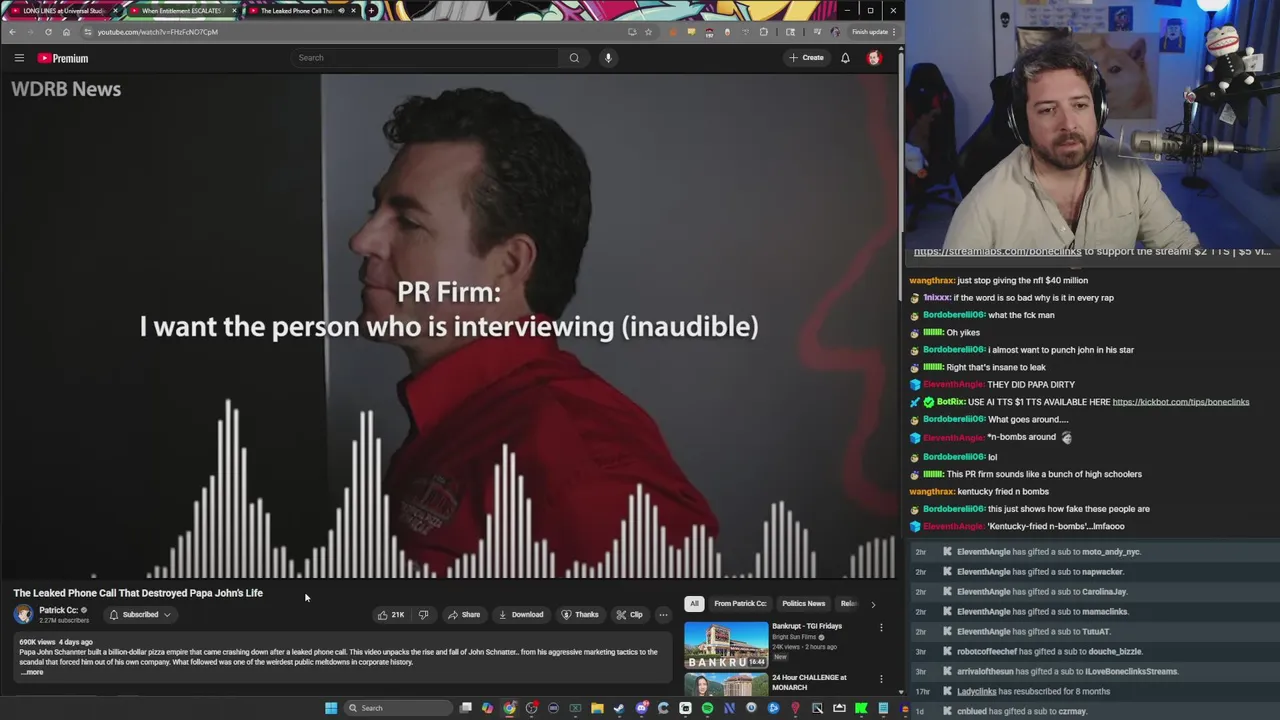Reload the page with the refresh icon
The height and width of the screenshot is (720, 1280).
[x=48, y=32]
